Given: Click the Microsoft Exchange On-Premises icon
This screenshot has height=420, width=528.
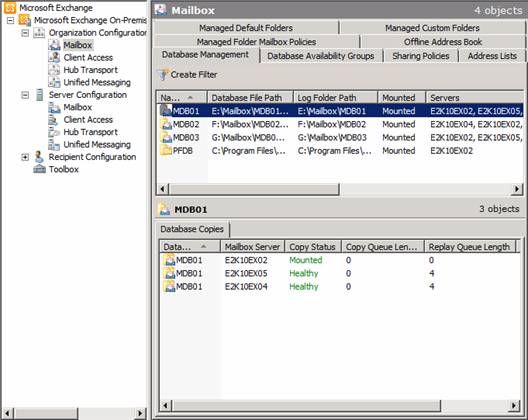Looking at the screenshot, I should tap(25, 20).
